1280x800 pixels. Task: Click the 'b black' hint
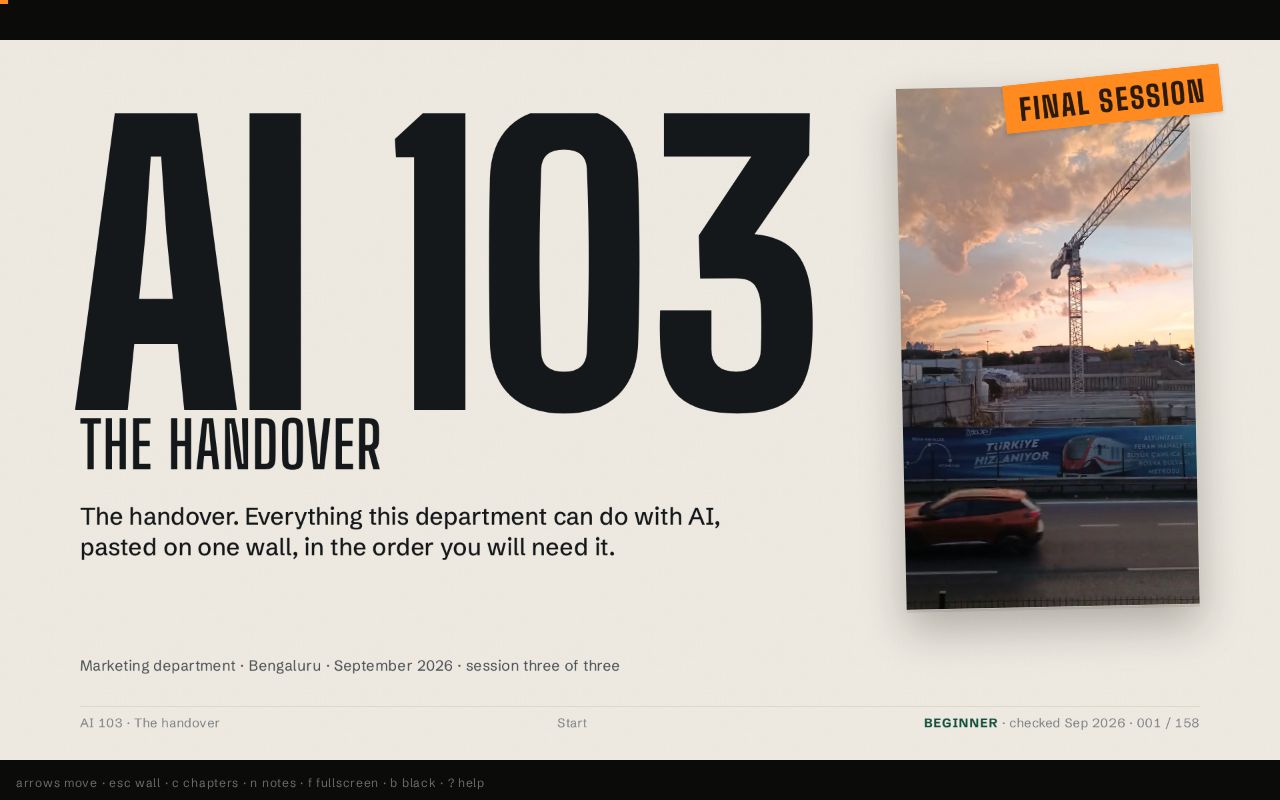pos(413,783)
